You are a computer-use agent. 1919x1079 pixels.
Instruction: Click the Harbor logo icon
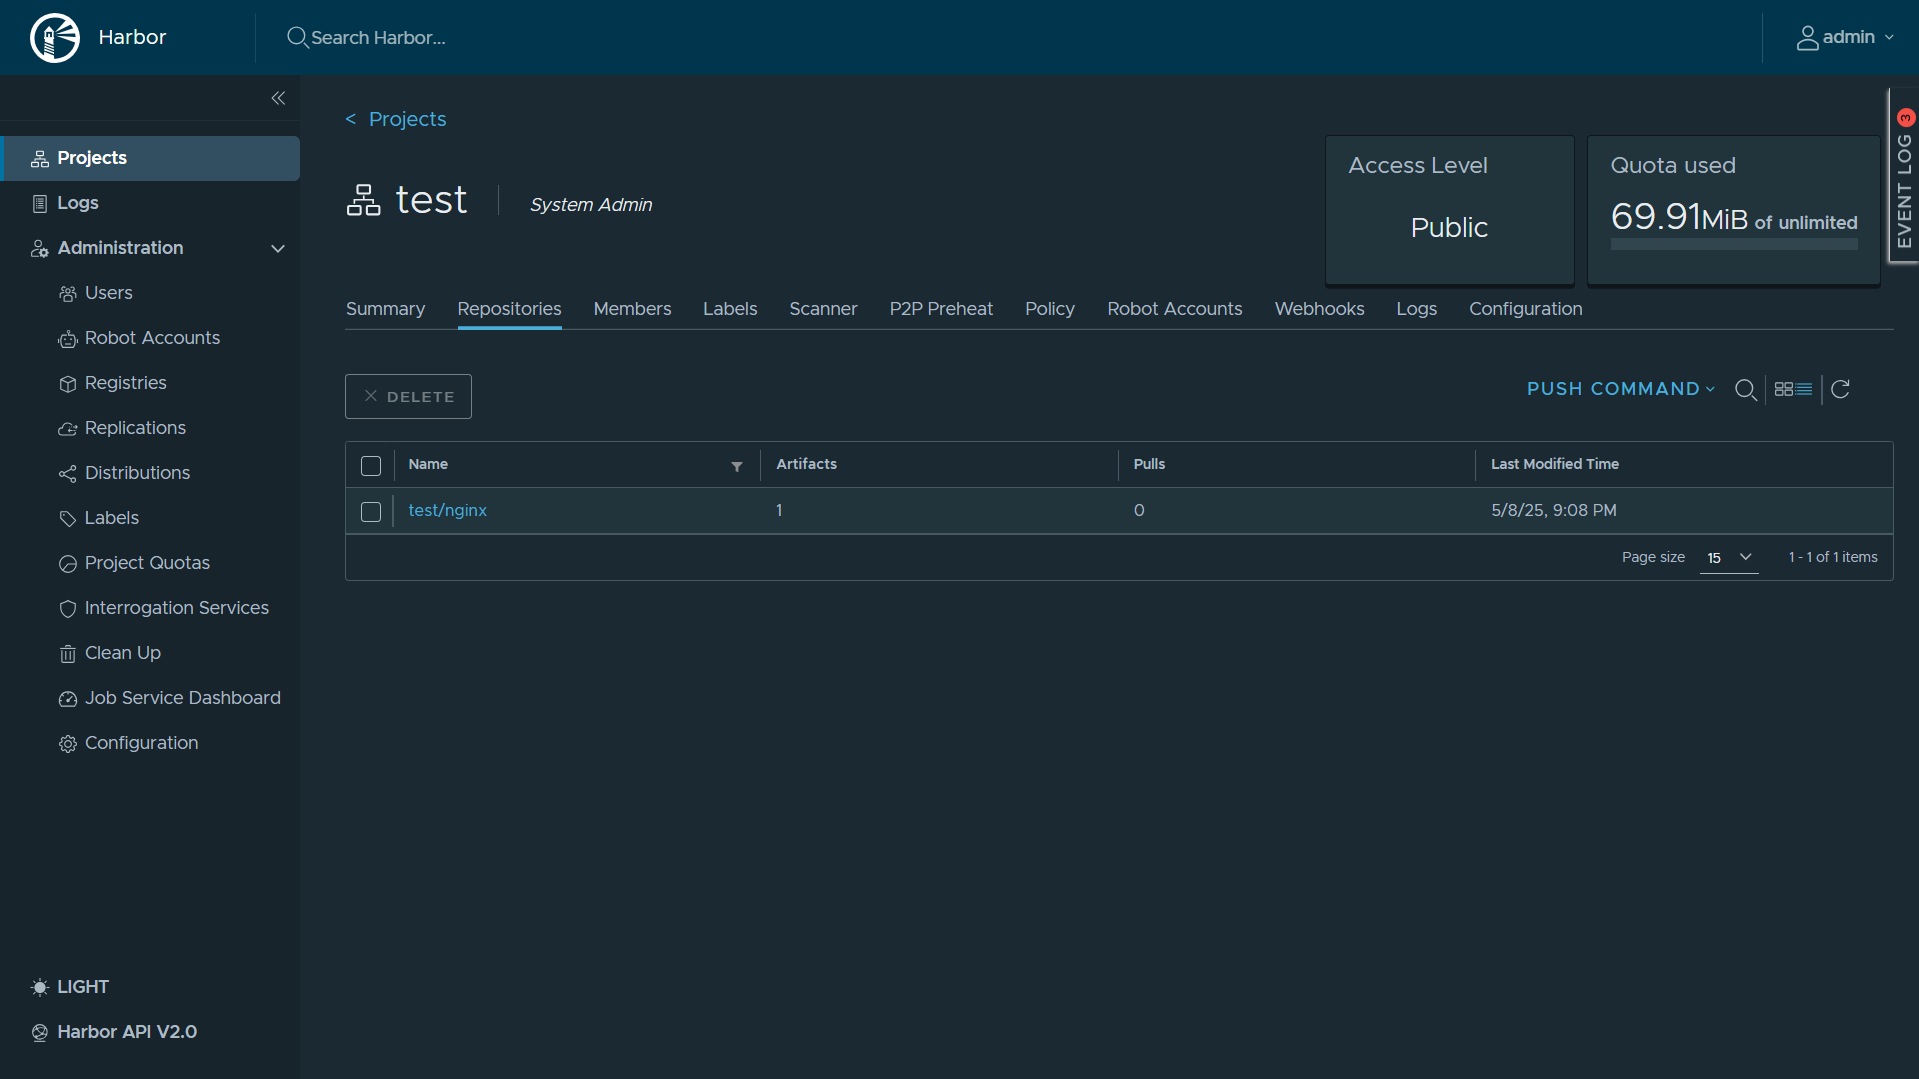(x=55, y=38)
